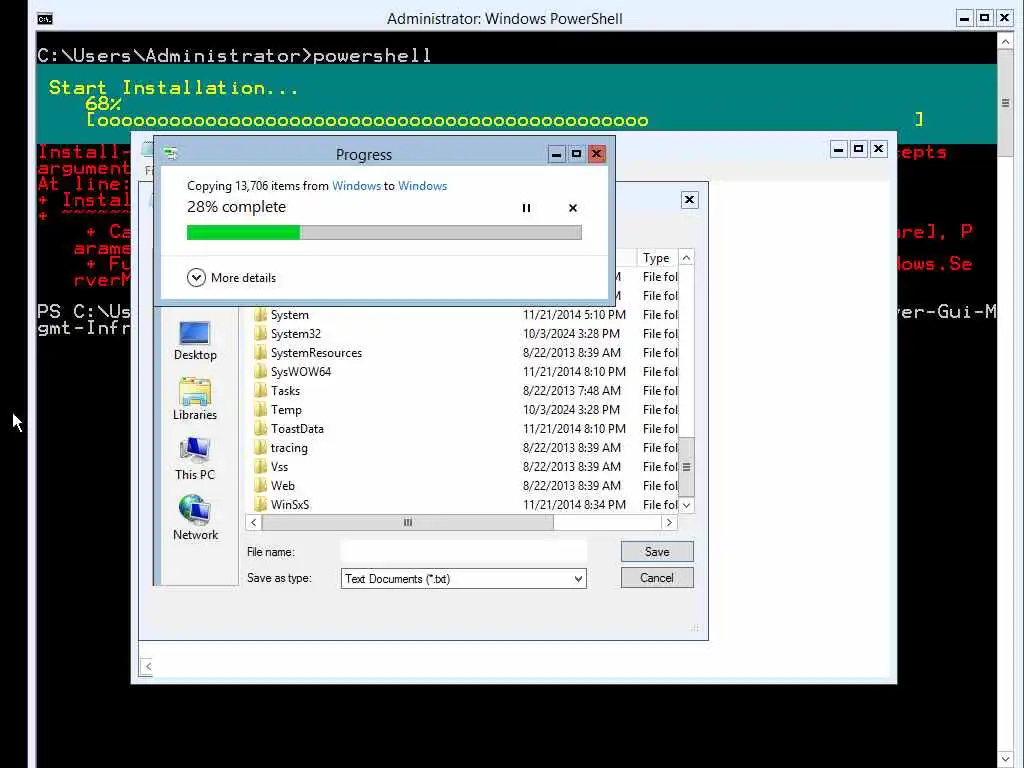Click the file list horizontal scrollbar thumb
The height and width of the screenshot is (768, 1024).
pyautogui.click(x=408, y=522)
